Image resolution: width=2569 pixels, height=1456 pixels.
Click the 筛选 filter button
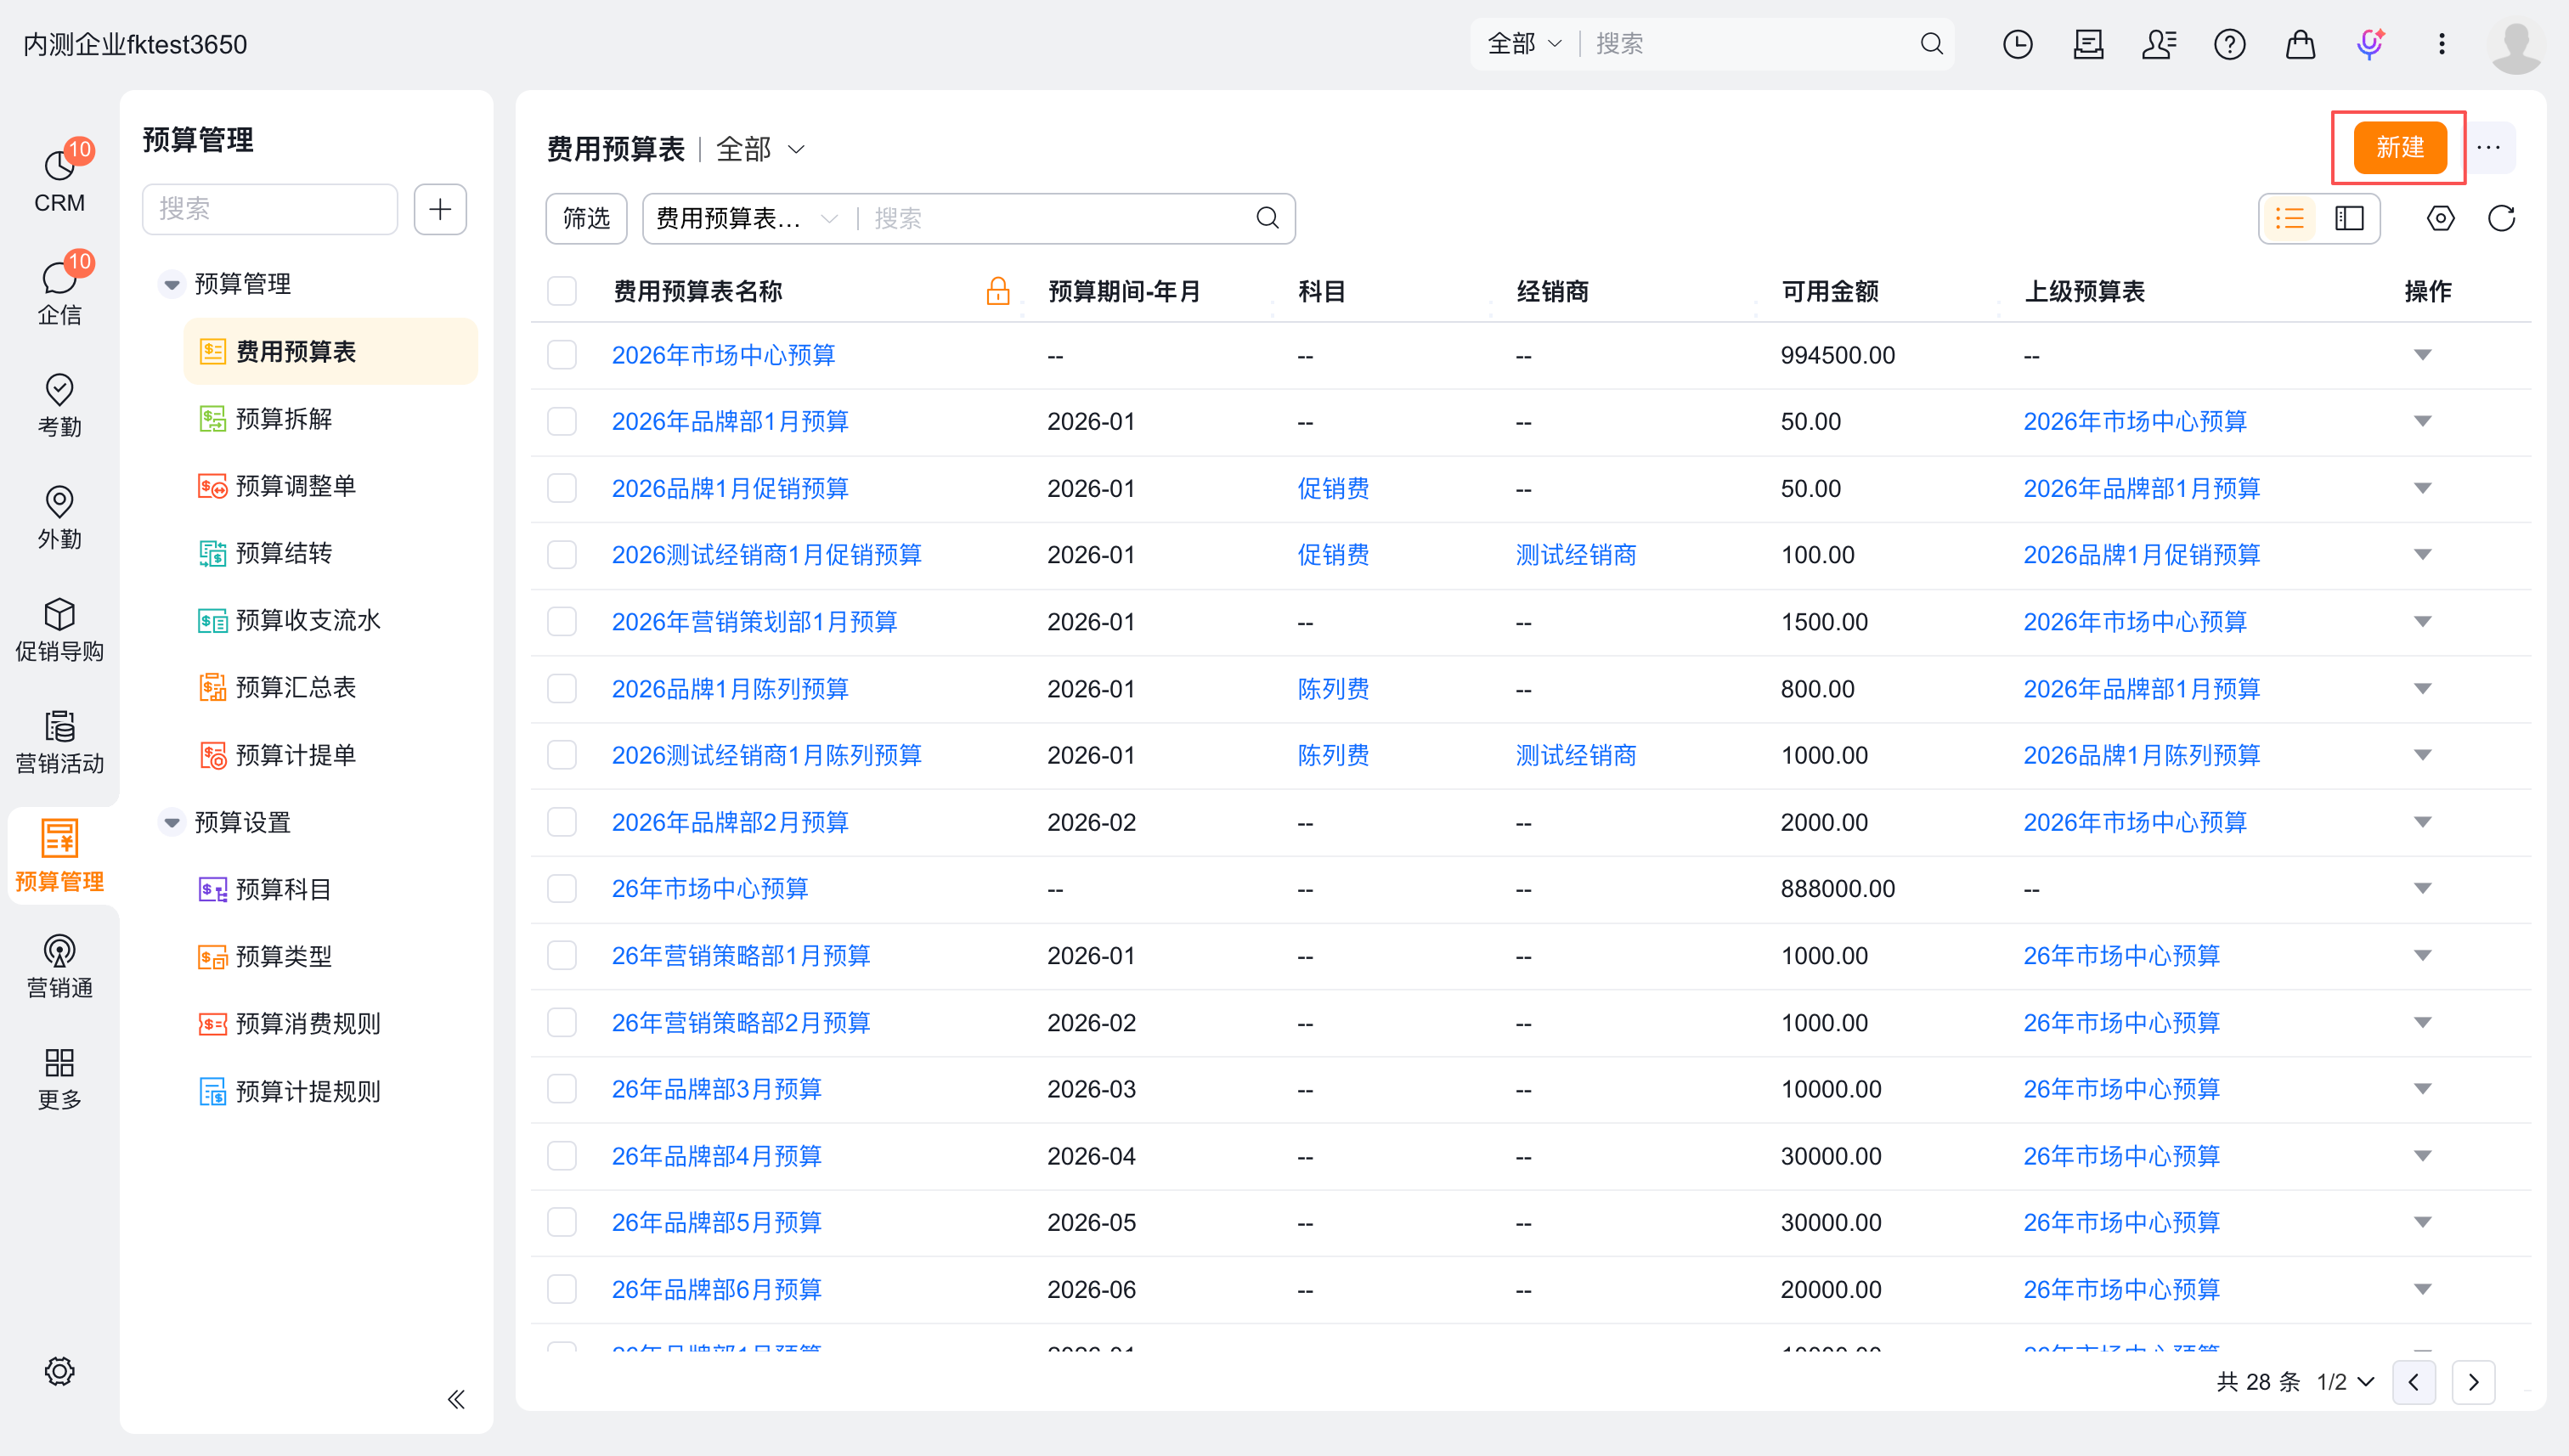coord(586,218)
